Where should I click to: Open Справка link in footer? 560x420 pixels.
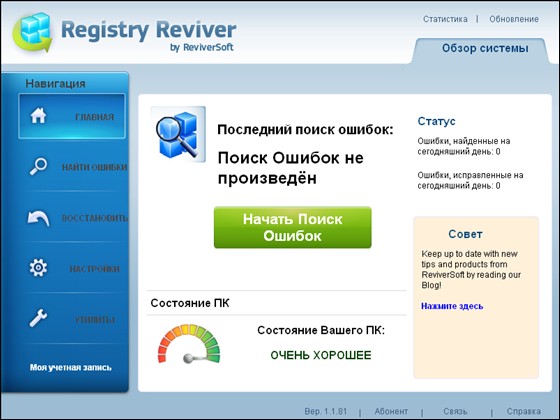[524, 411]
